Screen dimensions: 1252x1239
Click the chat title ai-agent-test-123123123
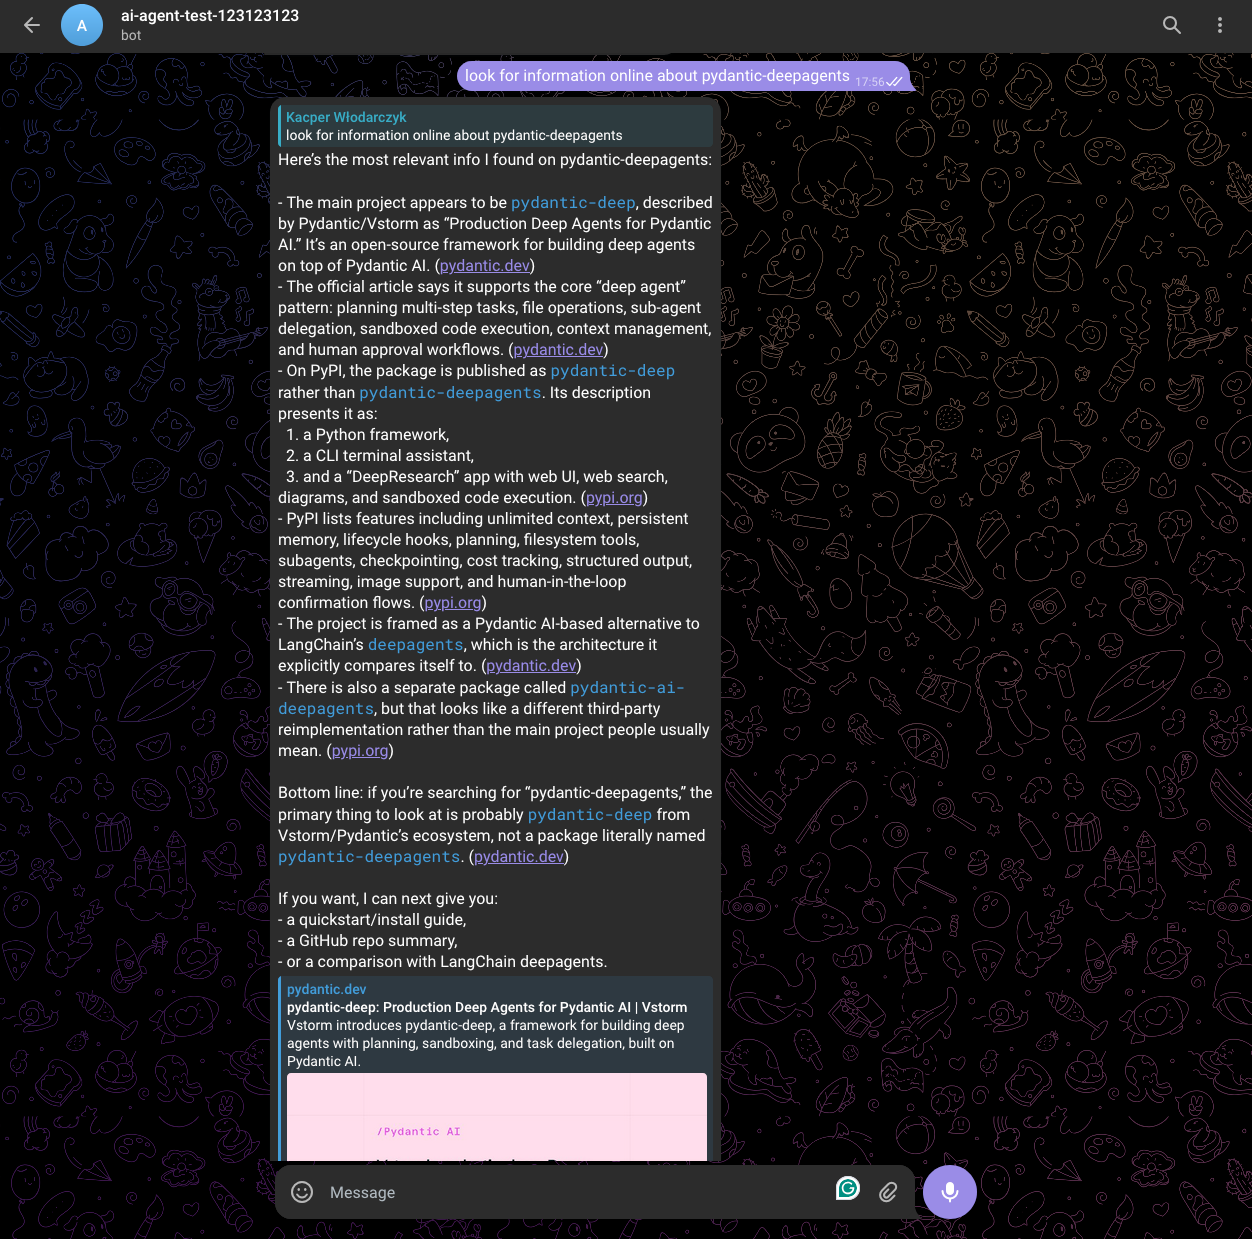(x=208, y=15)
